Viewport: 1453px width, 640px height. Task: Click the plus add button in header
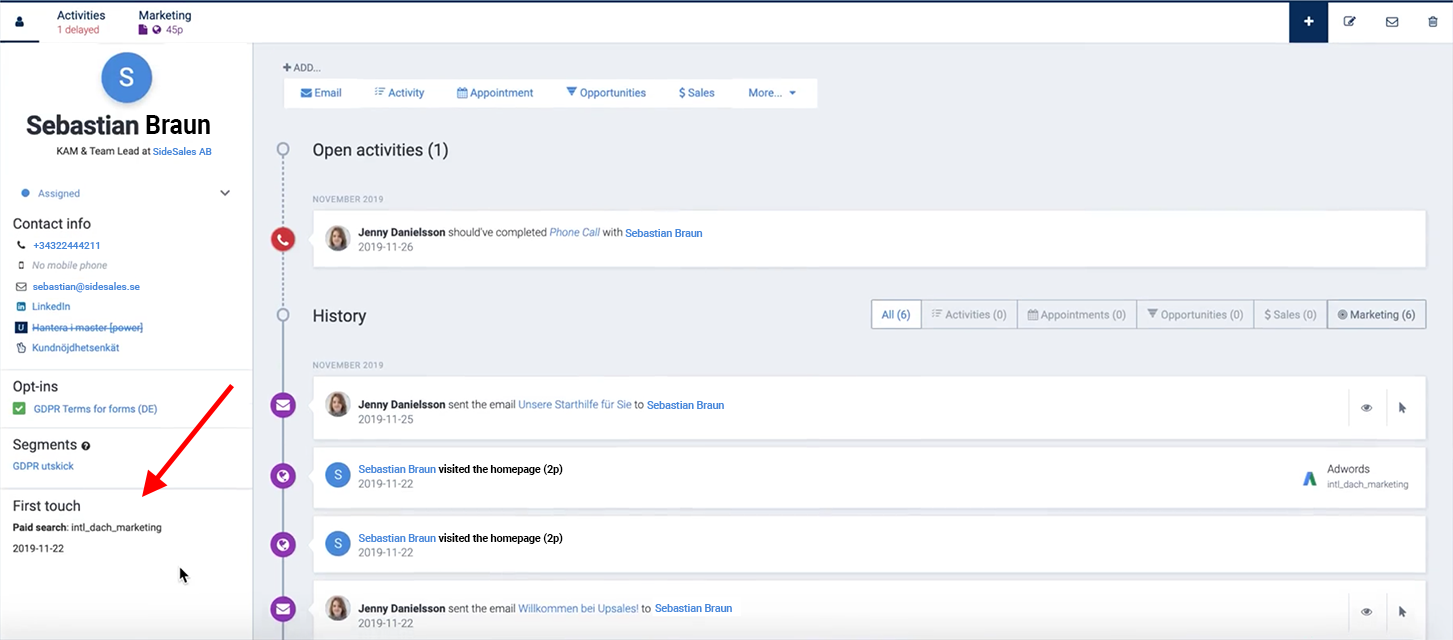(1308, 22)
